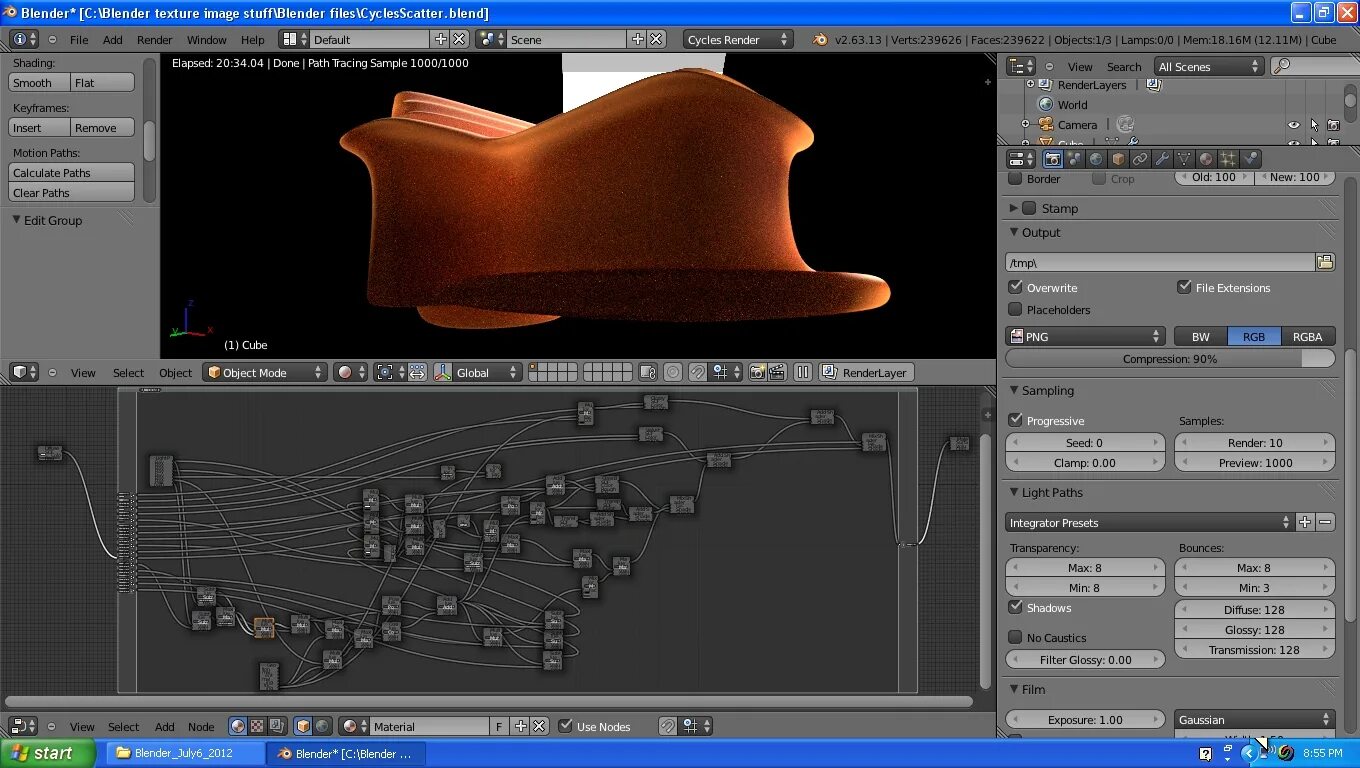
Task: Open the Render properties tab camera icon
Action: [1052, 159]
